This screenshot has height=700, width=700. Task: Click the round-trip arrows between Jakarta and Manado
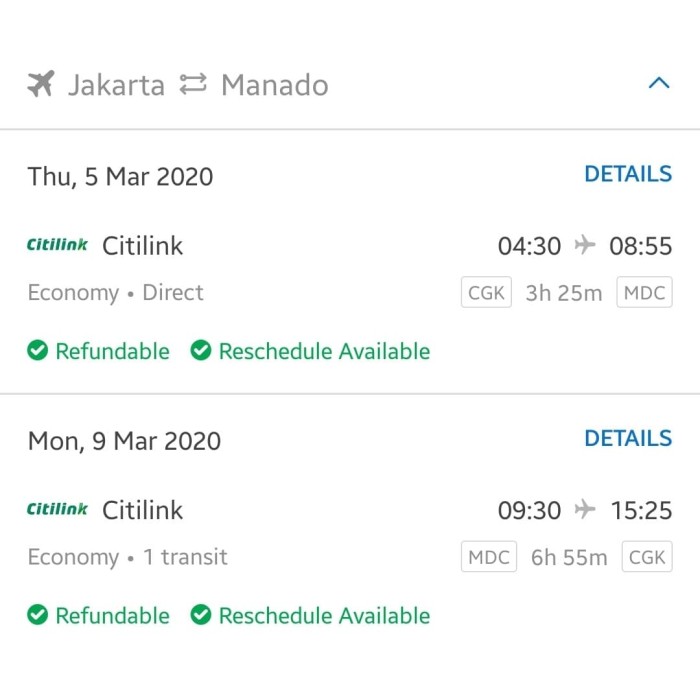[x=192, y=85]
